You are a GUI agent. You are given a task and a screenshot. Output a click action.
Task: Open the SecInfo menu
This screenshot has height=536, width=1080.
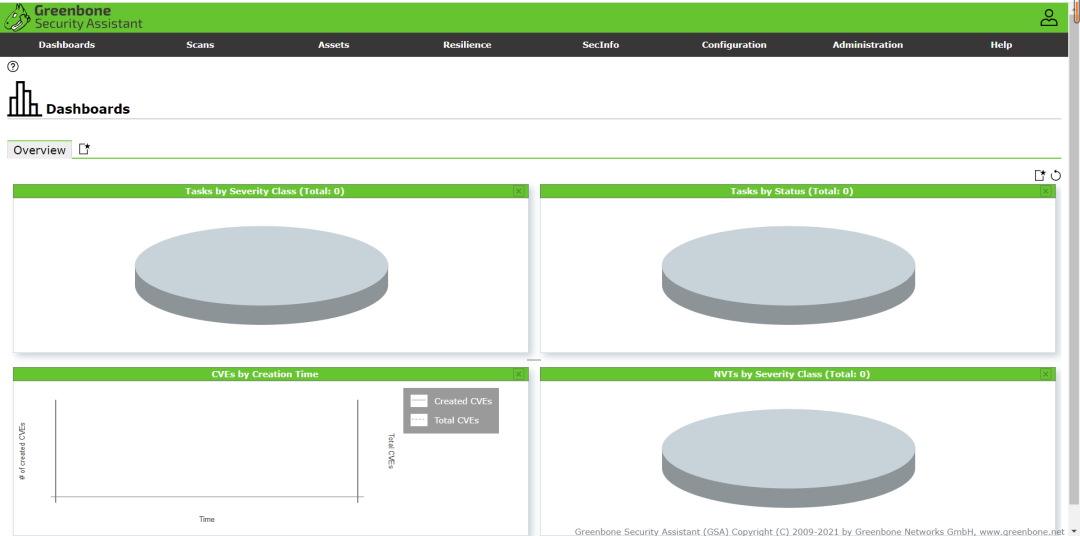click(x=601, y=45)
